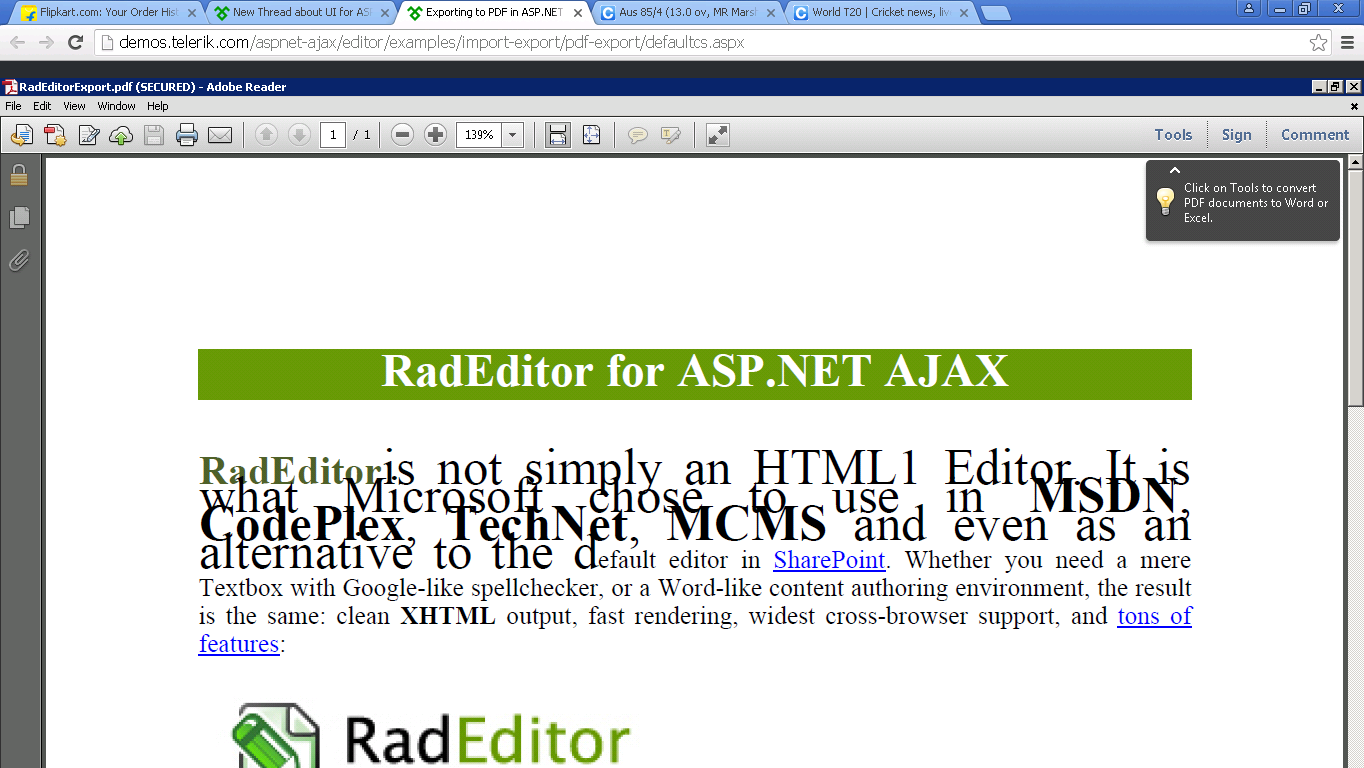1364x768 pixels.
Task: Click the Open file icon in Adobe Reader
Action: (22, 135)
